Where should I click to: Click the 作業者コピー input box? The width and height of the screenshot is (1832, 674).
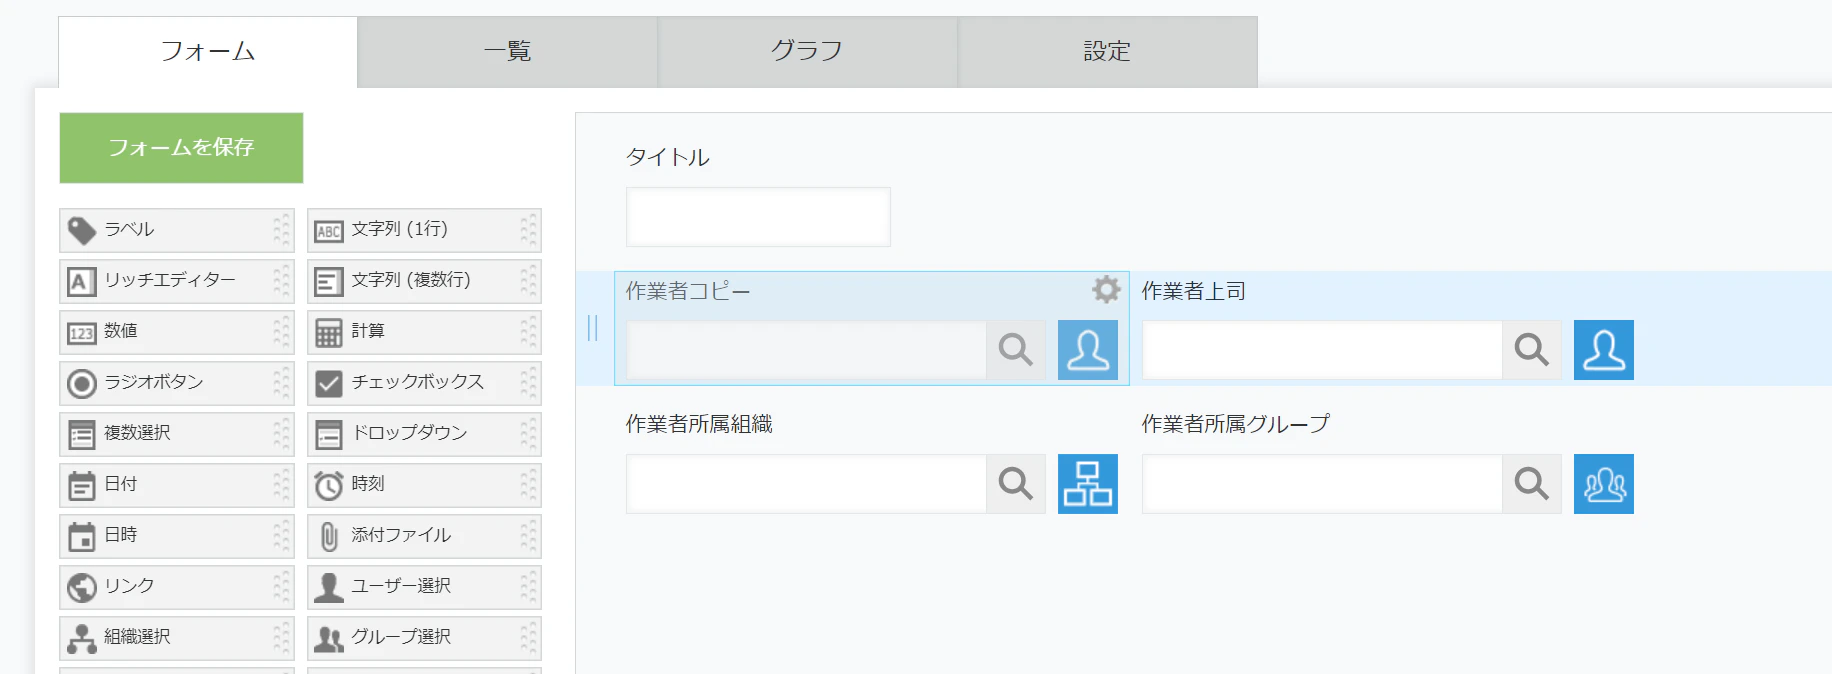[806, 350]
